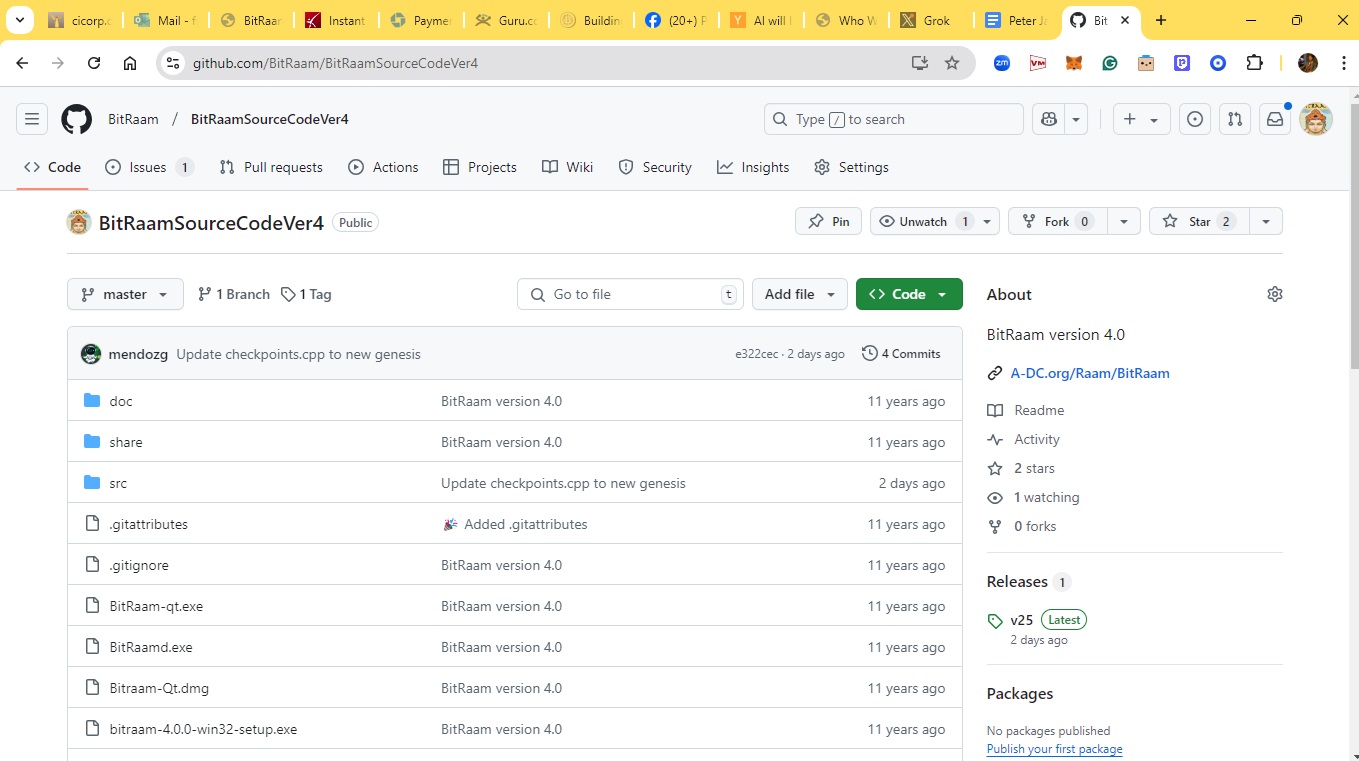
Task: Open the user profile avatar menu
Action: [1316, 119]
